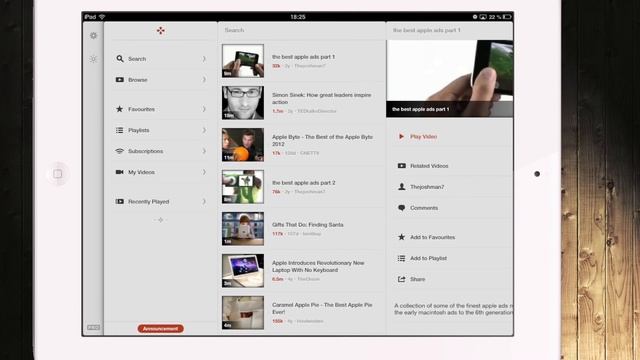
Task: Open the Search menu item
Action: 160,59
